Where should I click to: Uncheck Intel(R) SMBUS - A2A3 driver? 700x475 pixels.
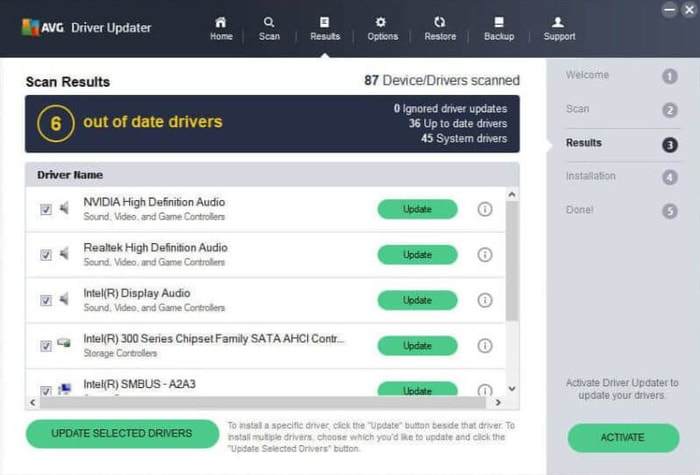pos(46,391)
